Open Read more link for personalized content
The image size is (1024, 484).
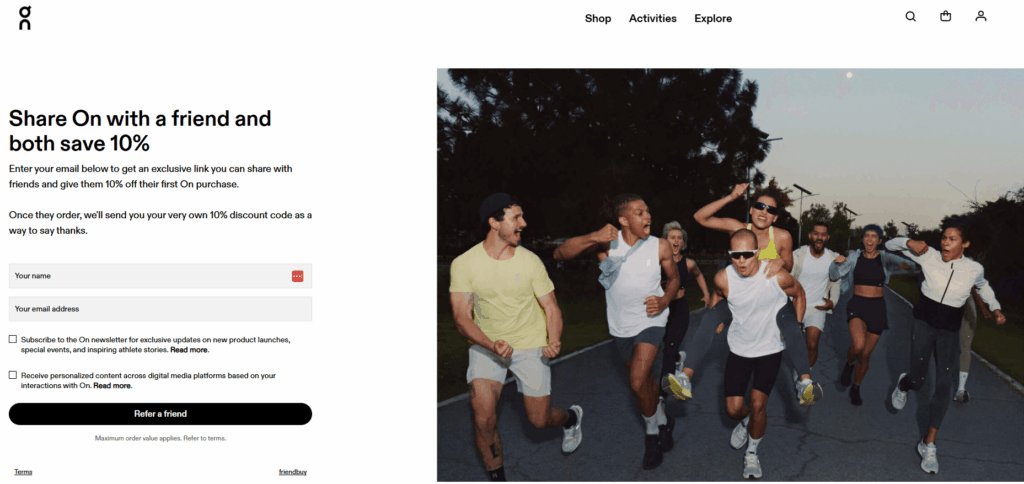(112, 386)
